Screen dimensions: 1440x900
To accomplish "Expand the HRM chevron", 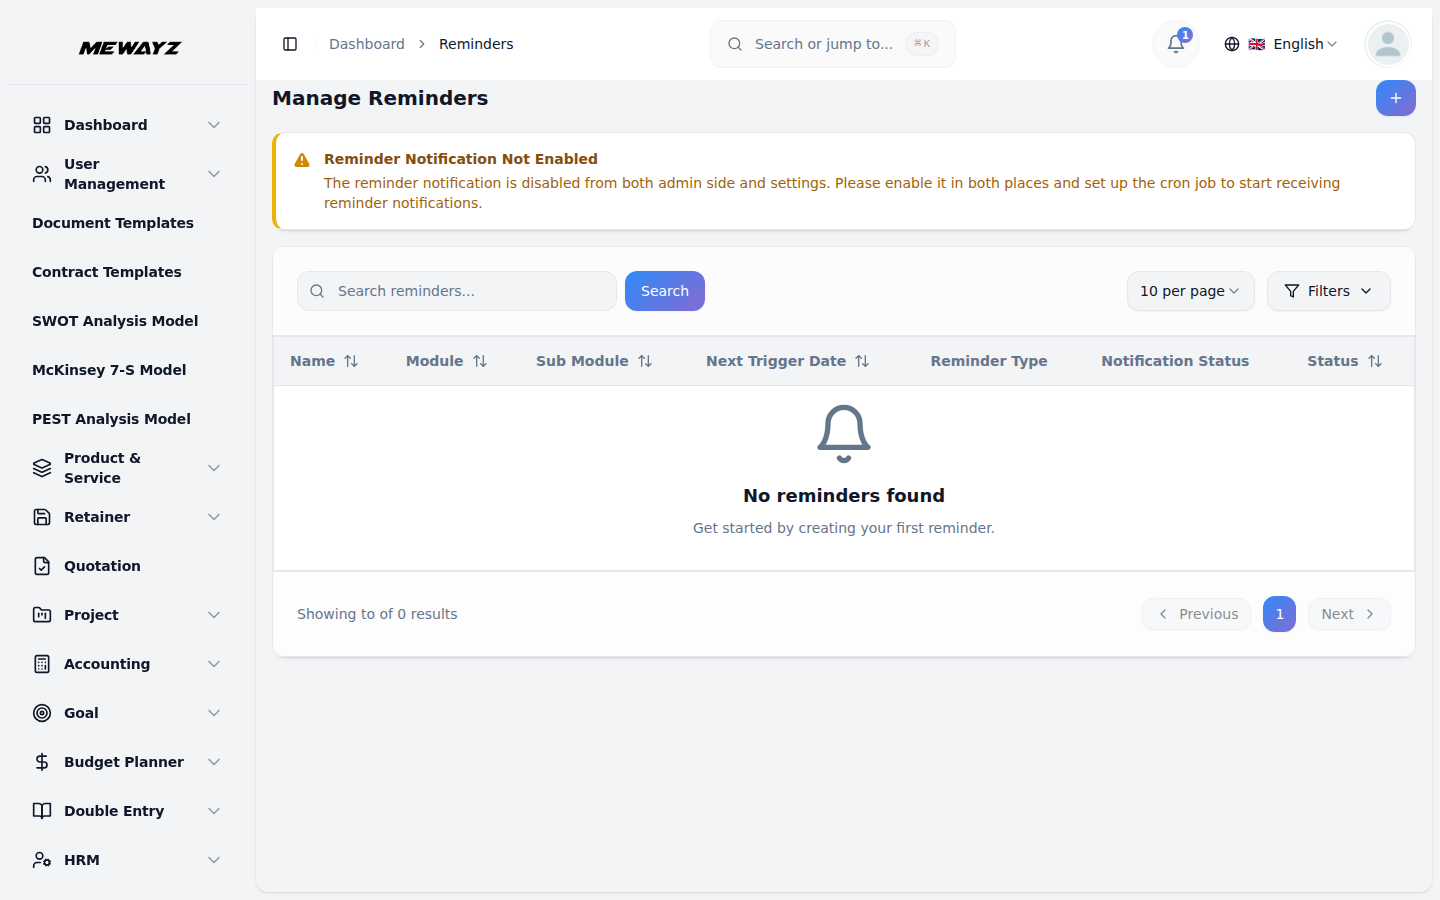I will (x=214, y=860).
